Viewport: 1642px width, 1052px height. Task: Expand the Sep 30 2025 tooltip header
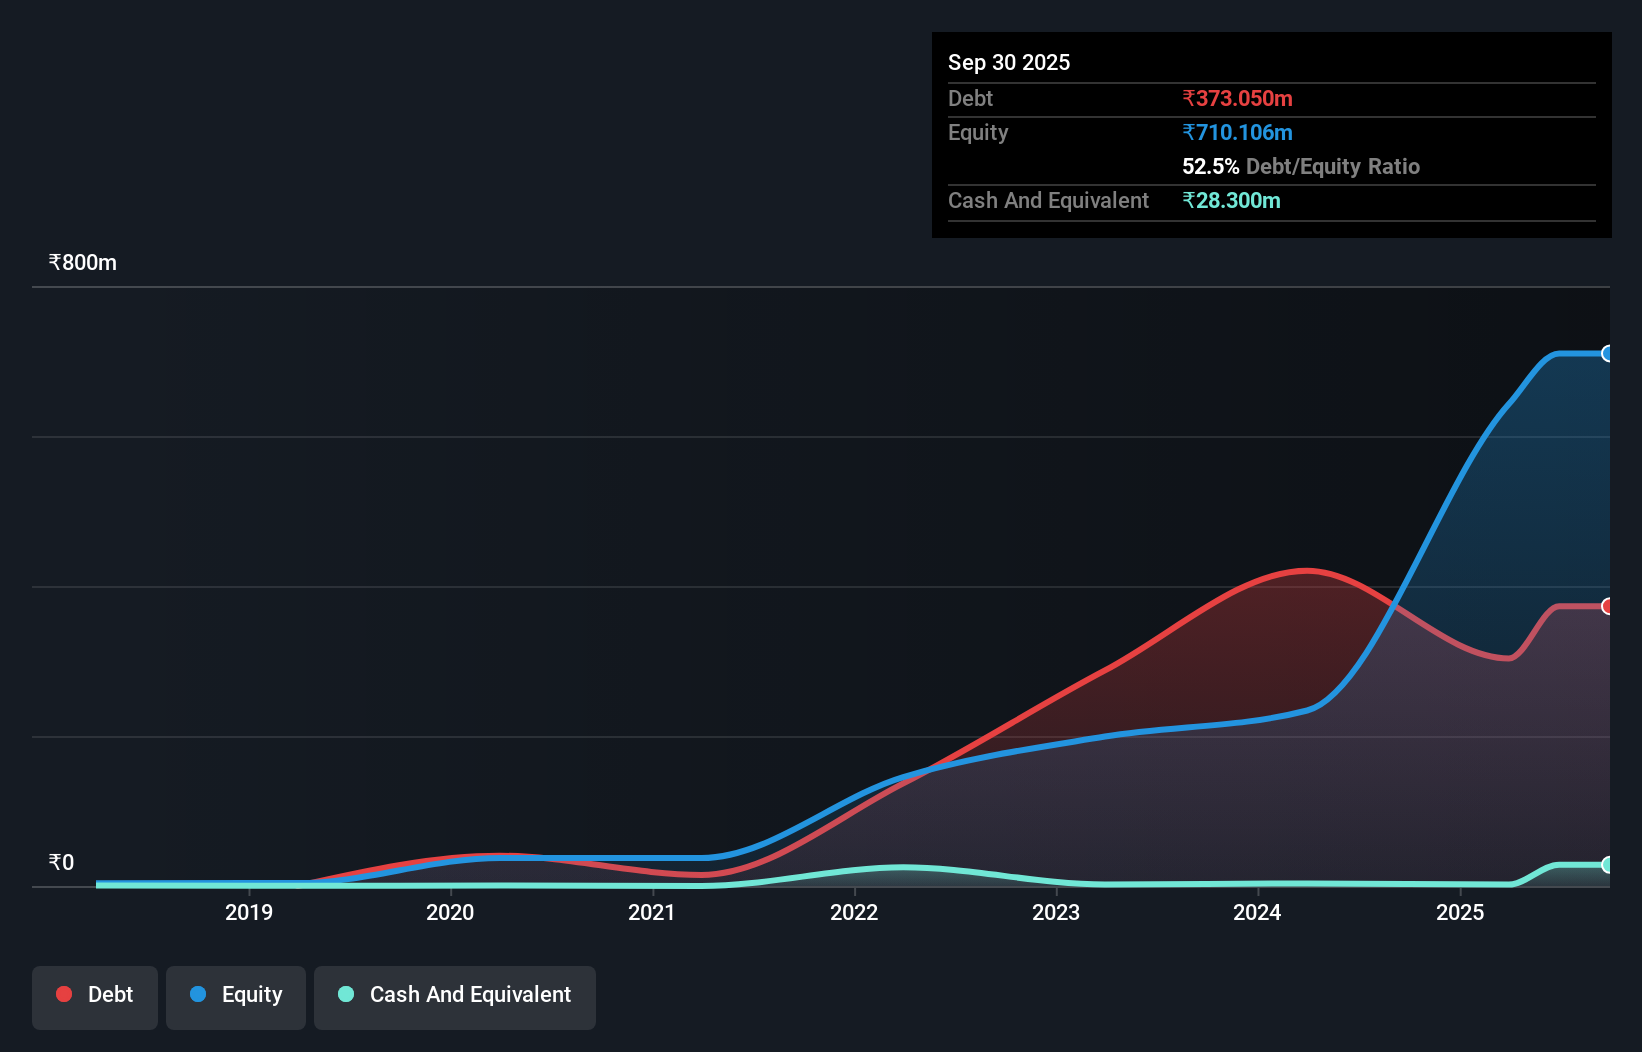[x=1009, y=62]
